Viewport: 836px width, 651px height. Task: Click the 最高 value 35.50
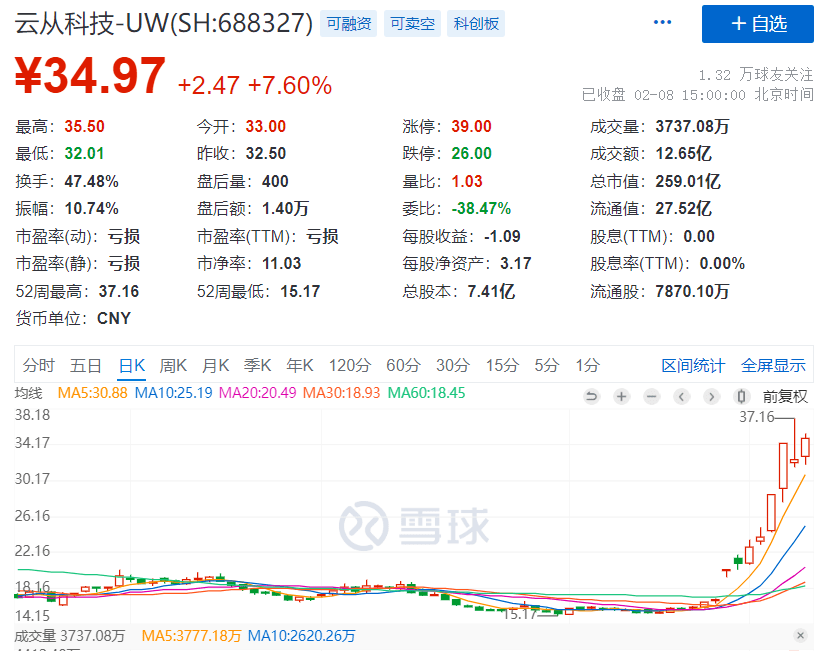coord(84,126)
